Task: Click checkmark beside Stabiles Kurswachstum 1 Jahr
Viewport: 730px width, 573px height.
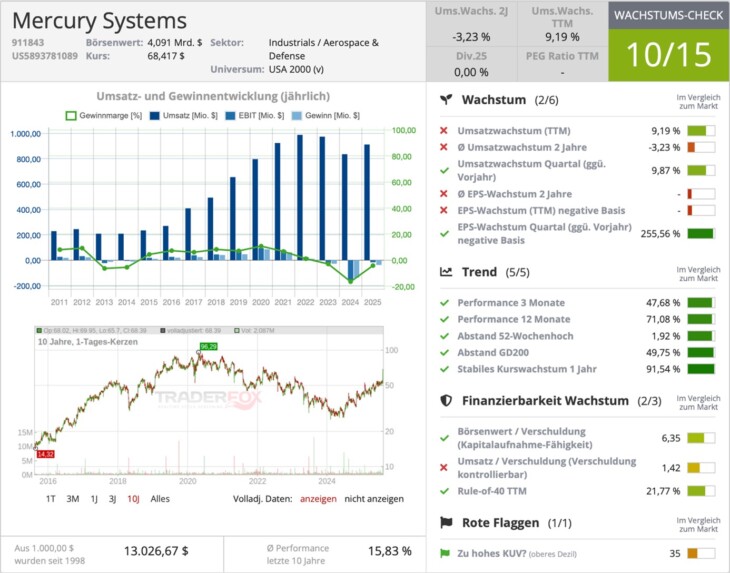Action: pyautogui.click(x=444, y=369)
